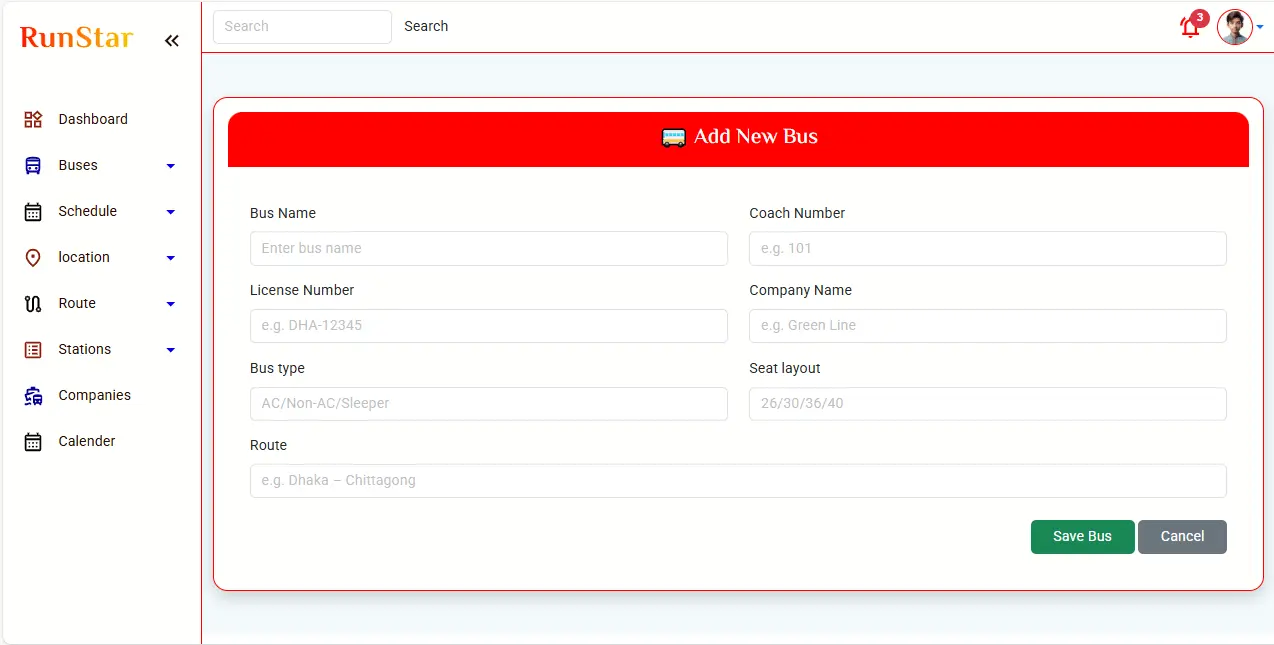Focus the Seat layout input field

pos(988,403)
